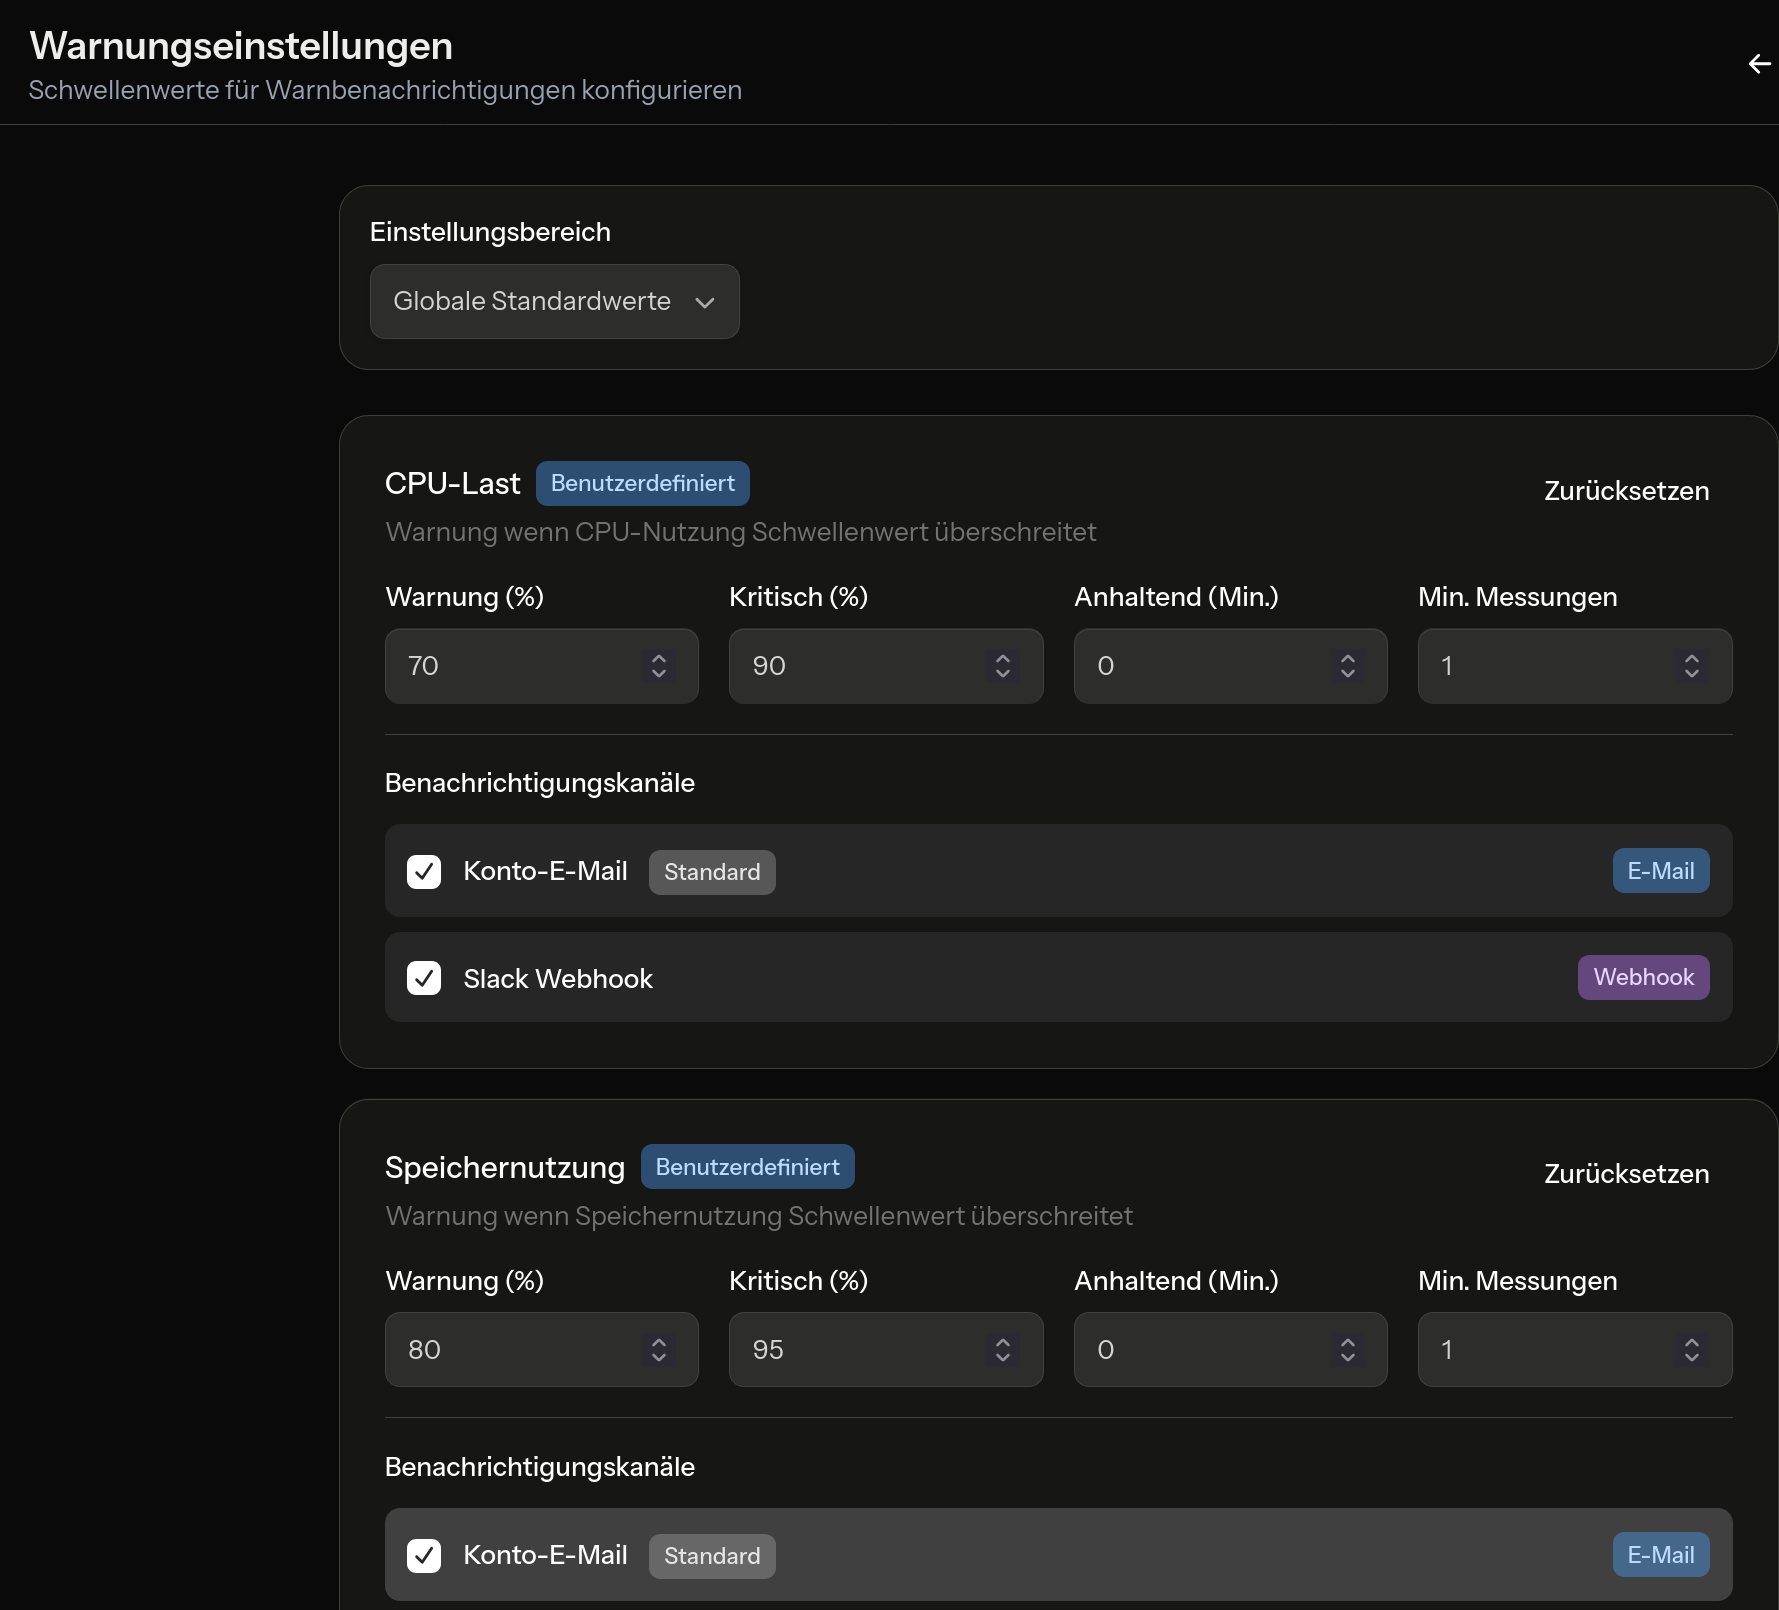Click the Speichernutzung Min. Messungen stepper arrows

point(1691,1350)
